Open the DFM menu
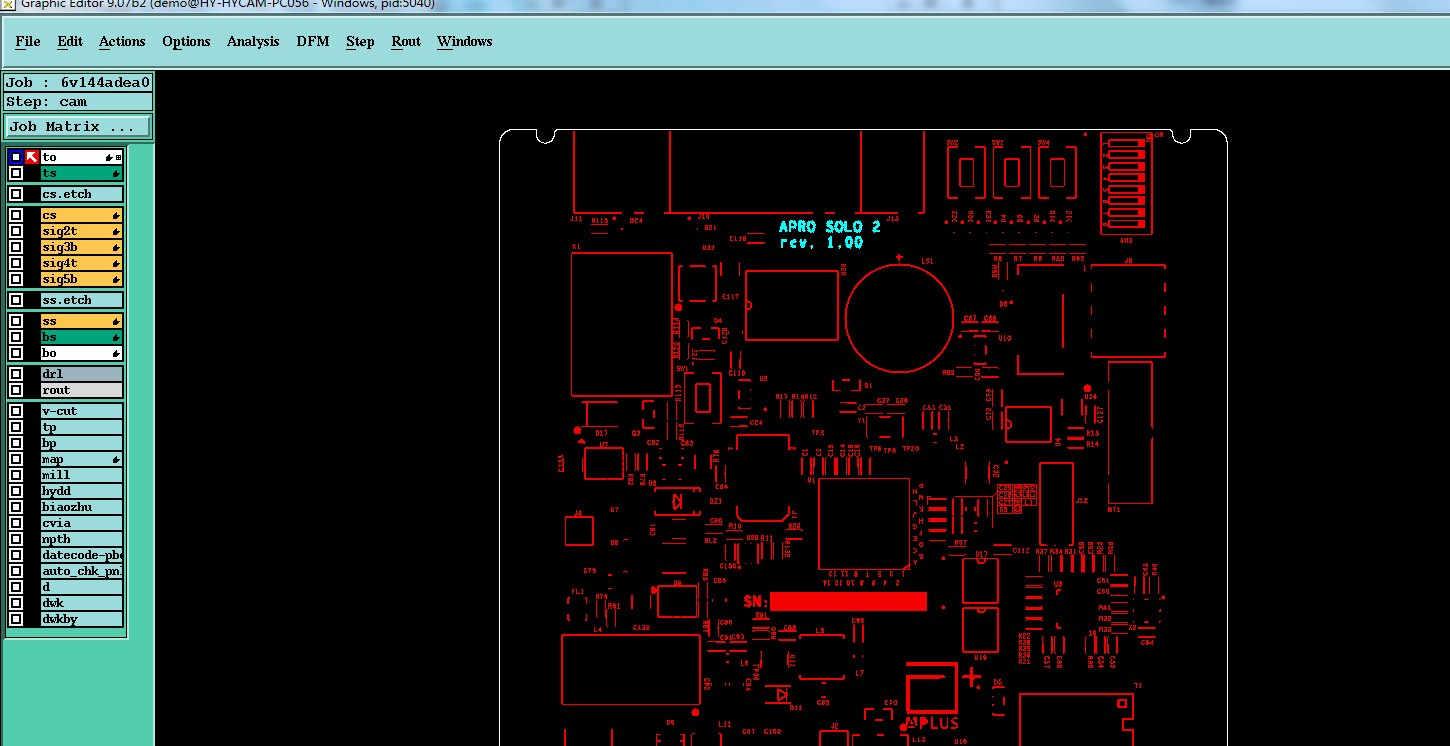This screenshot has width=1450, height=746. 312,41
